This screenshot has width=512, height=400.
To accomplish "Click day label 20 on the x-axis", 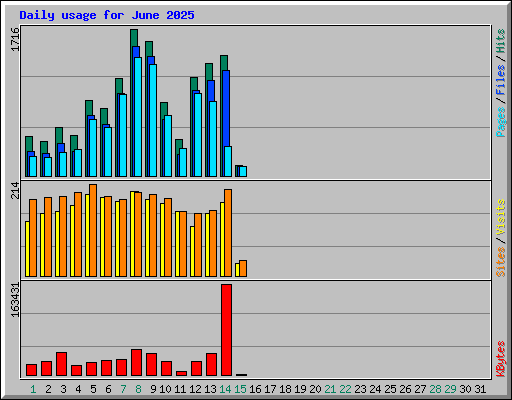I will tap(315, 389).
